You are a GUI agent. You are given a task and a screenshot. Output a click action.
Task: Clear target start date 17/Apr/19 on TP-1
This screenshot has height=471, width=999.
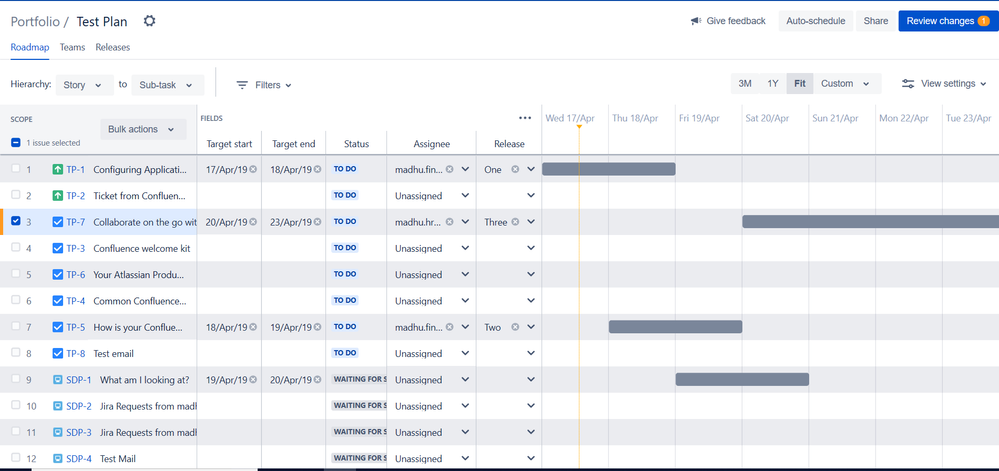(x=253, y=170)
